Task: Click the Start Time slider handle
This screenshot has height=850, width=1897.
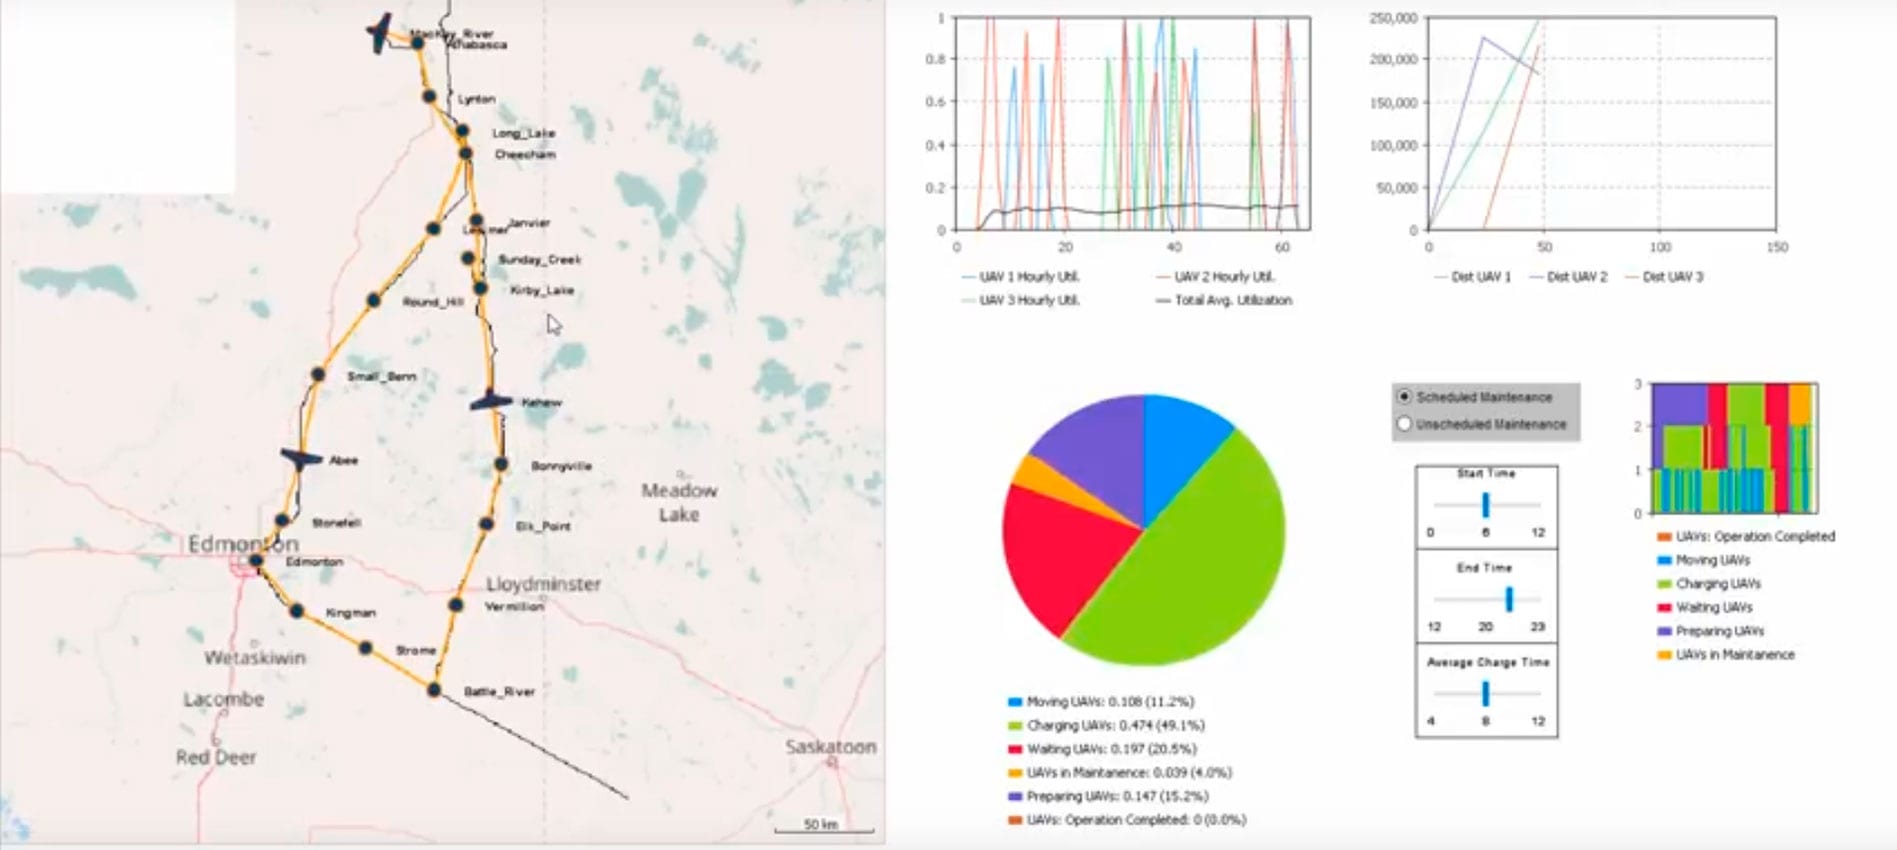Action: pos(1485,505)
